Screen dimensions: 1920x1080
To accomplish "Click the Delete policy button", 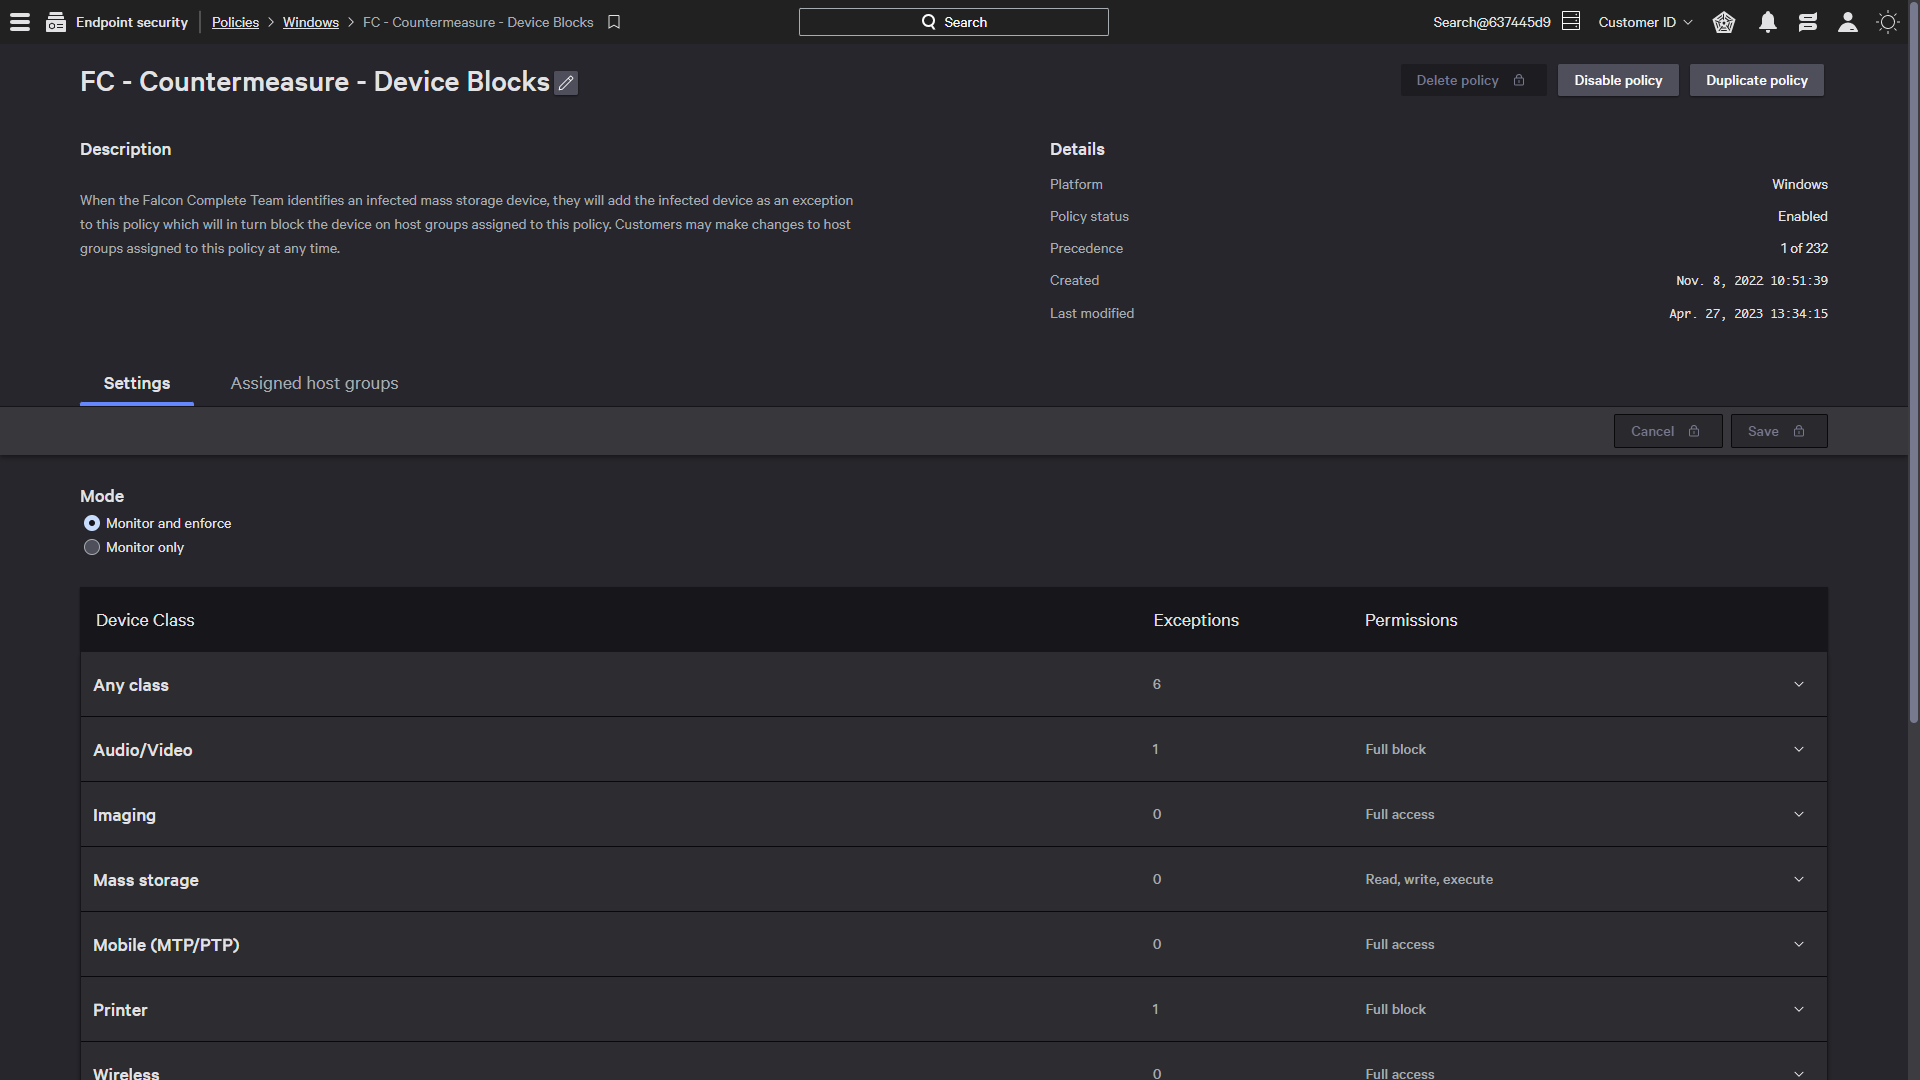I will pyautogui.click(x=1473, y=80).
